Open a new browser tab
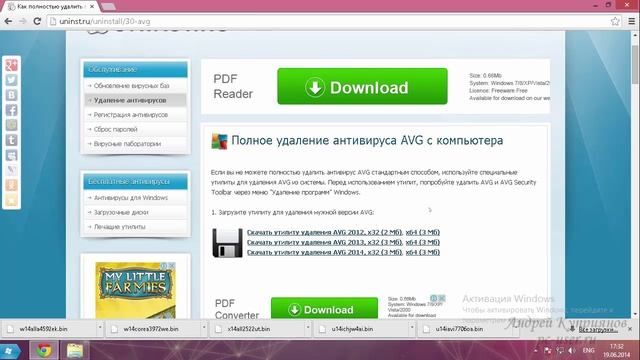This screenshot has width=640, height=360. [x=108, y=7]
